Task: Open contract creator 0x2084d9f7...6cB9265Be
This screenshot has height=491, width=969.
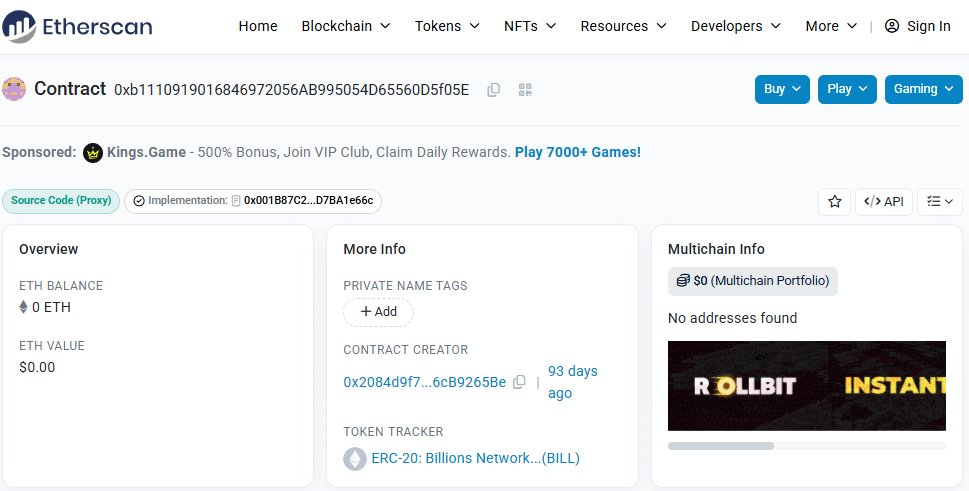Action: click(425, 382)
